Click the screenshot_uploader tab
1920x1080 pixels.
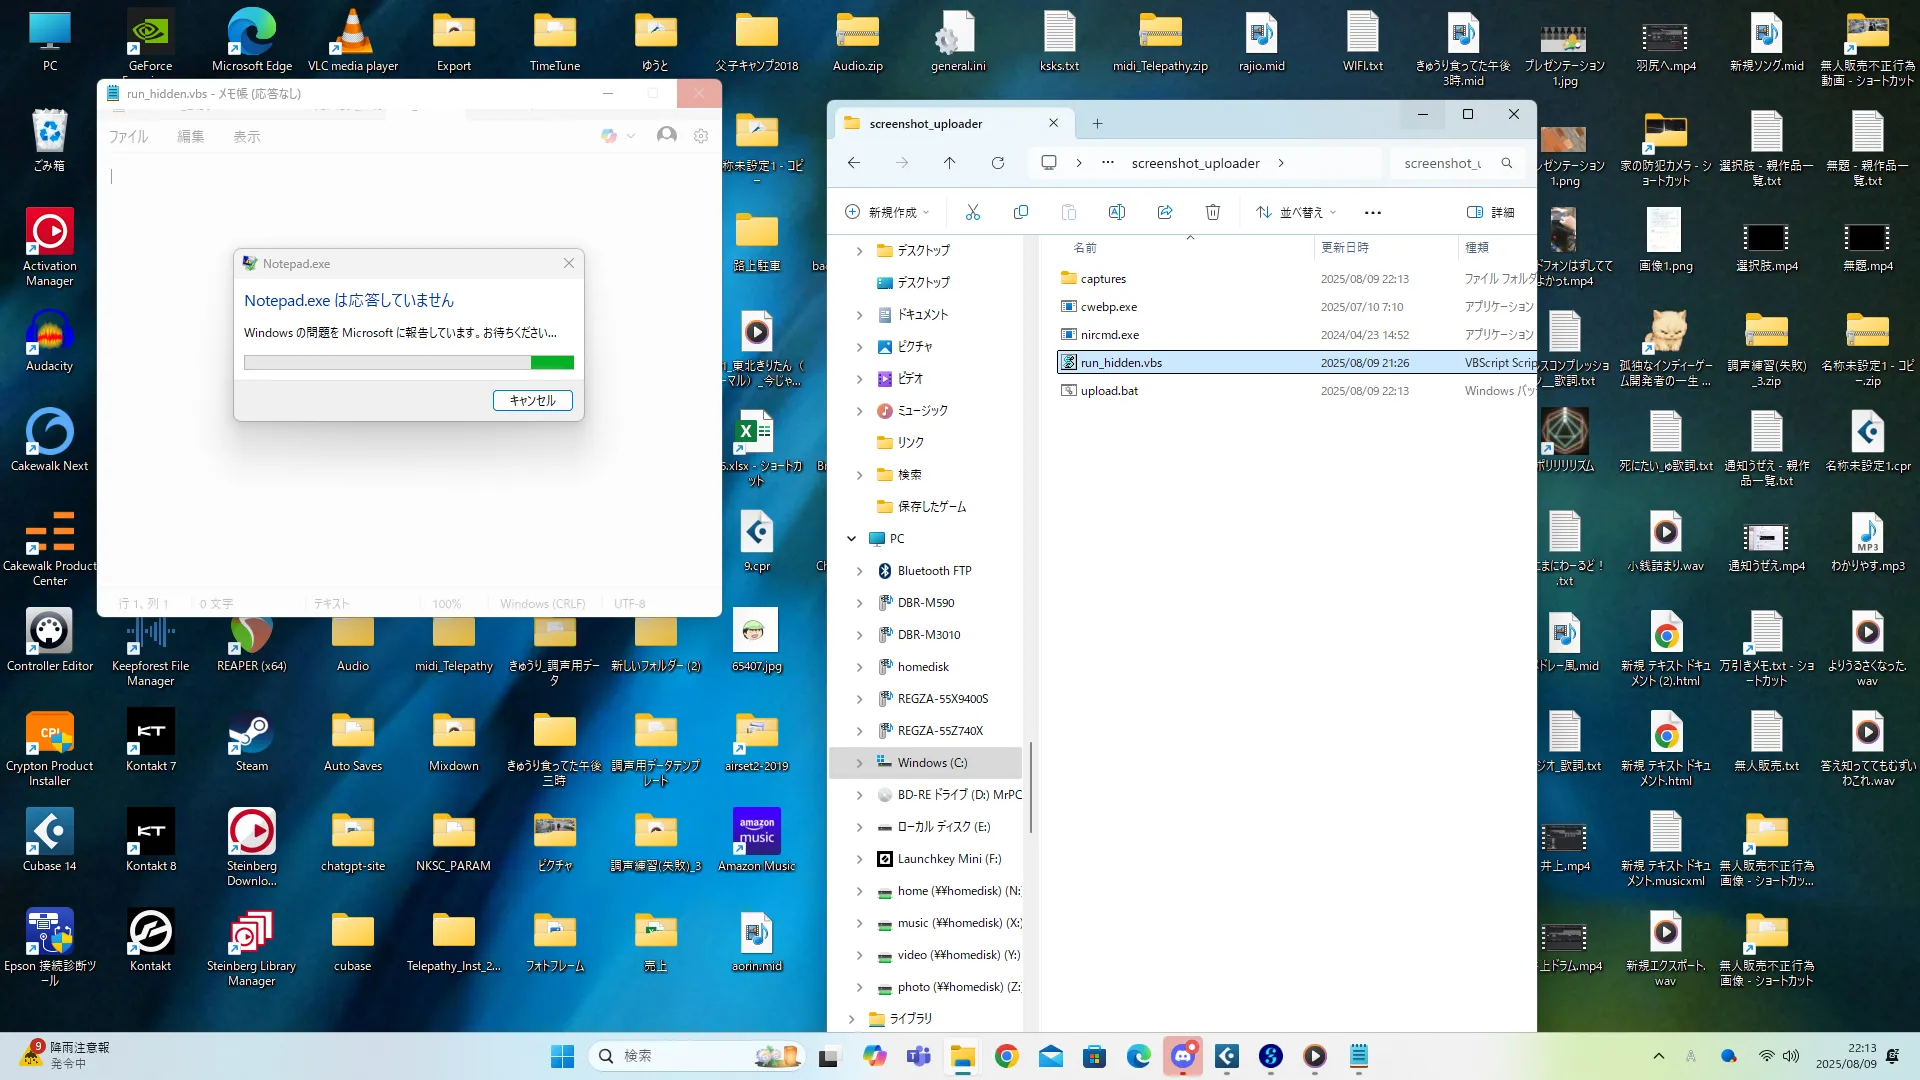tap(926, 124)
